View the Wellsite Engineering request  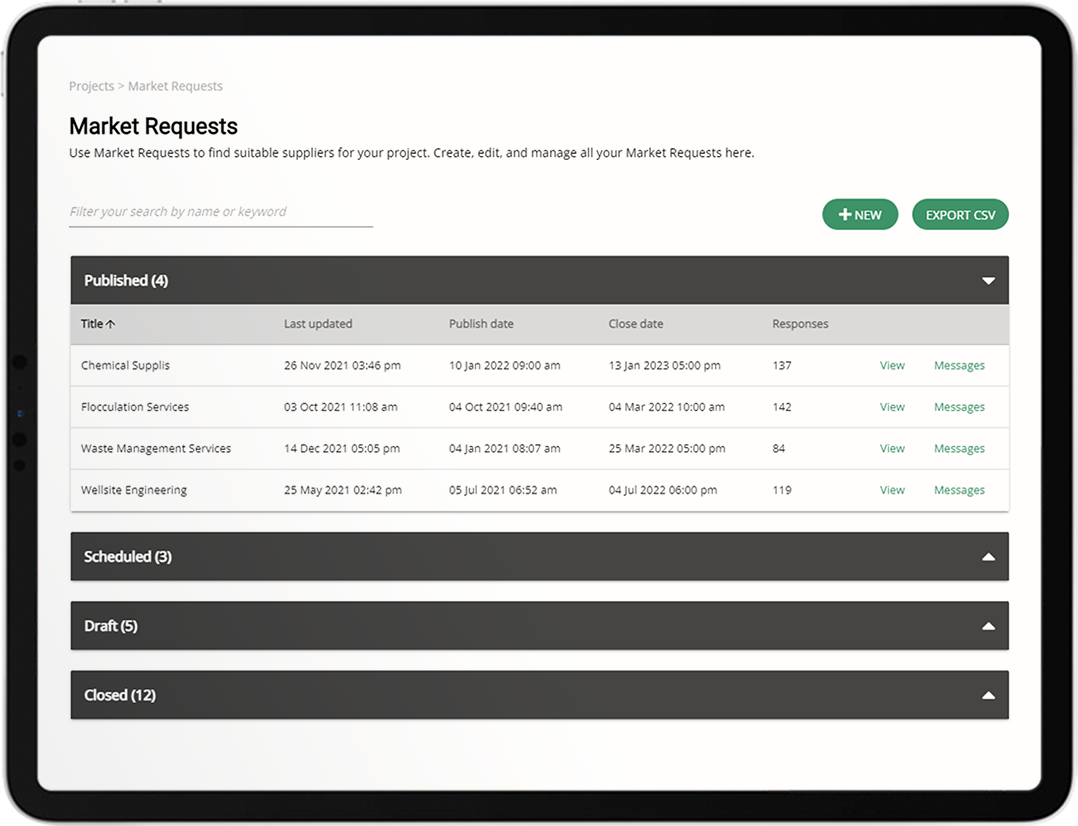[x=892, y=490]
